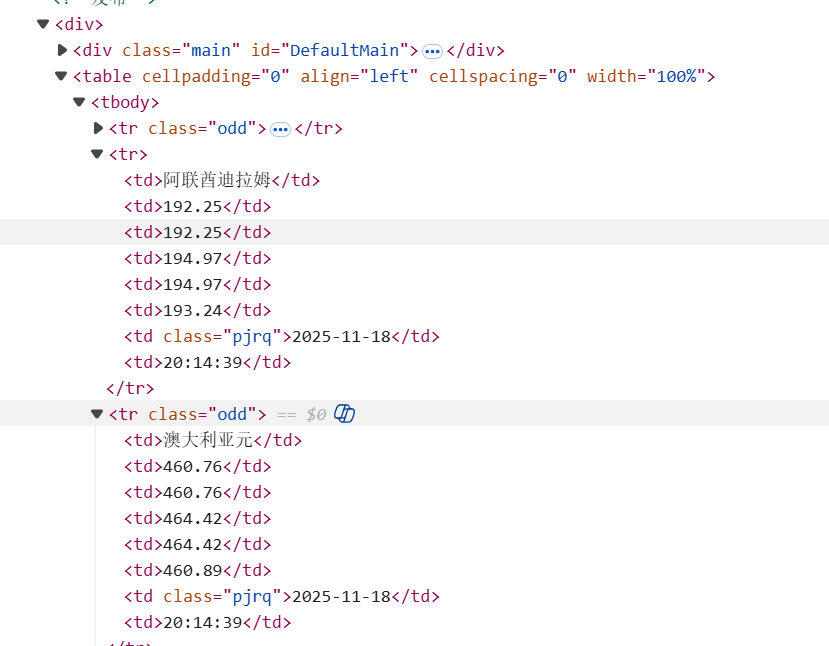The width and height of the screenshot is (829, 646).
Task: Select the td with text 阿联酋迪拉姆
Action: (222, 180)
